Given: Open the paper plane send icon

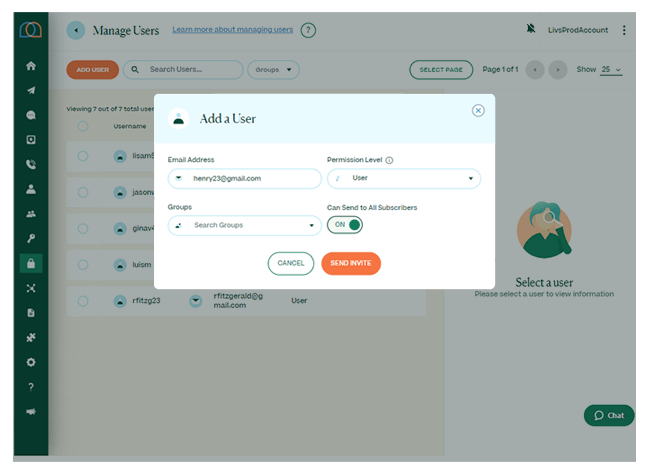Looking at the screenshot, I should coord(31,90).
